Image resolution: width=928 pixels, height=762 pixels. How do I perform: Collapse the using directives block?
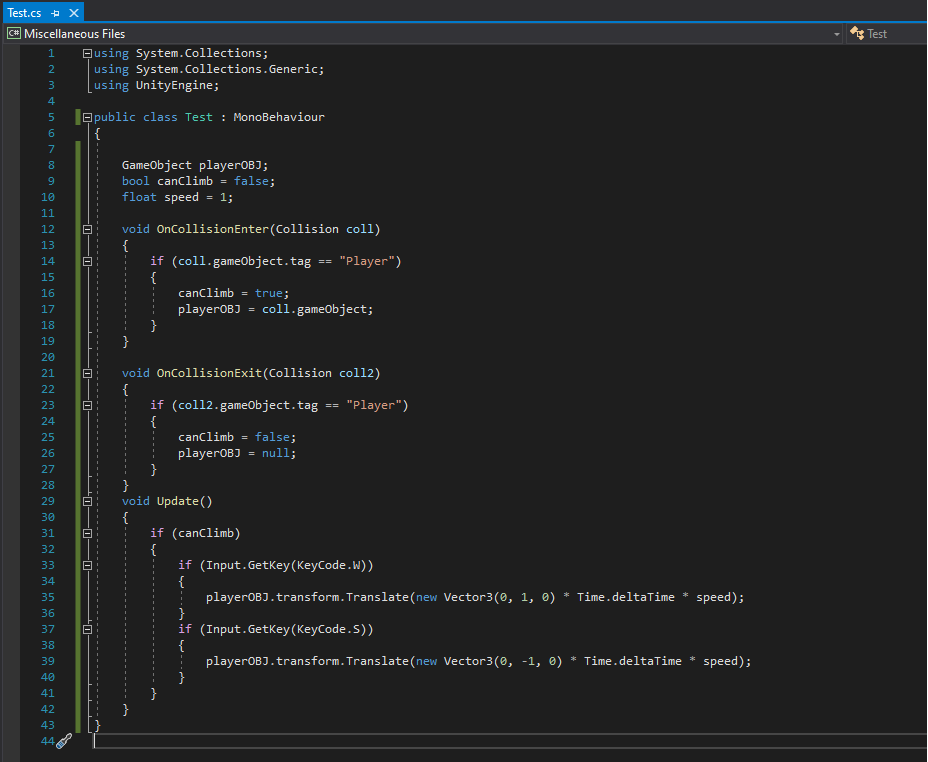[87, 53]
